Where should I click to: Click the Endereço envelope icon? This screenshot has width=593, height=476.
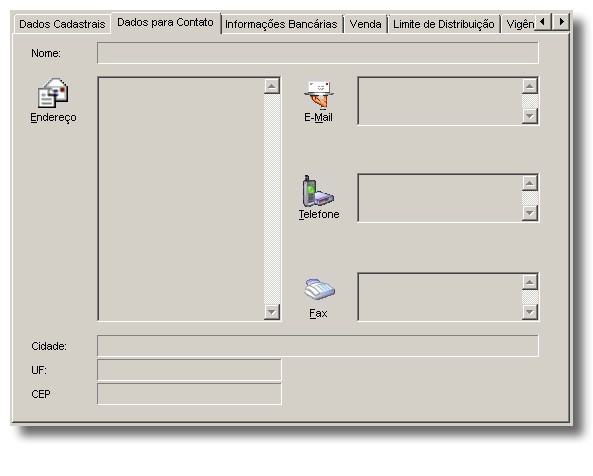[53, 93]
